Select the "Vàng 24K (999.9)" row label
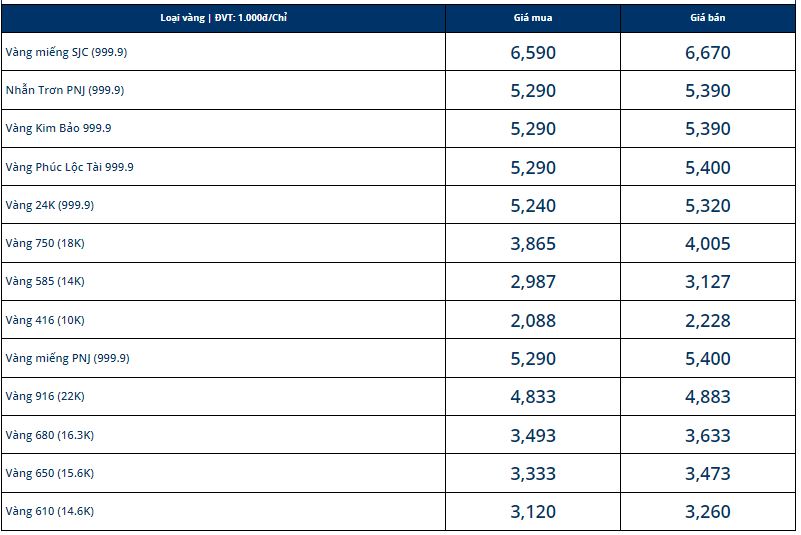Screen dimensions: 801x535 pos(49,205)
